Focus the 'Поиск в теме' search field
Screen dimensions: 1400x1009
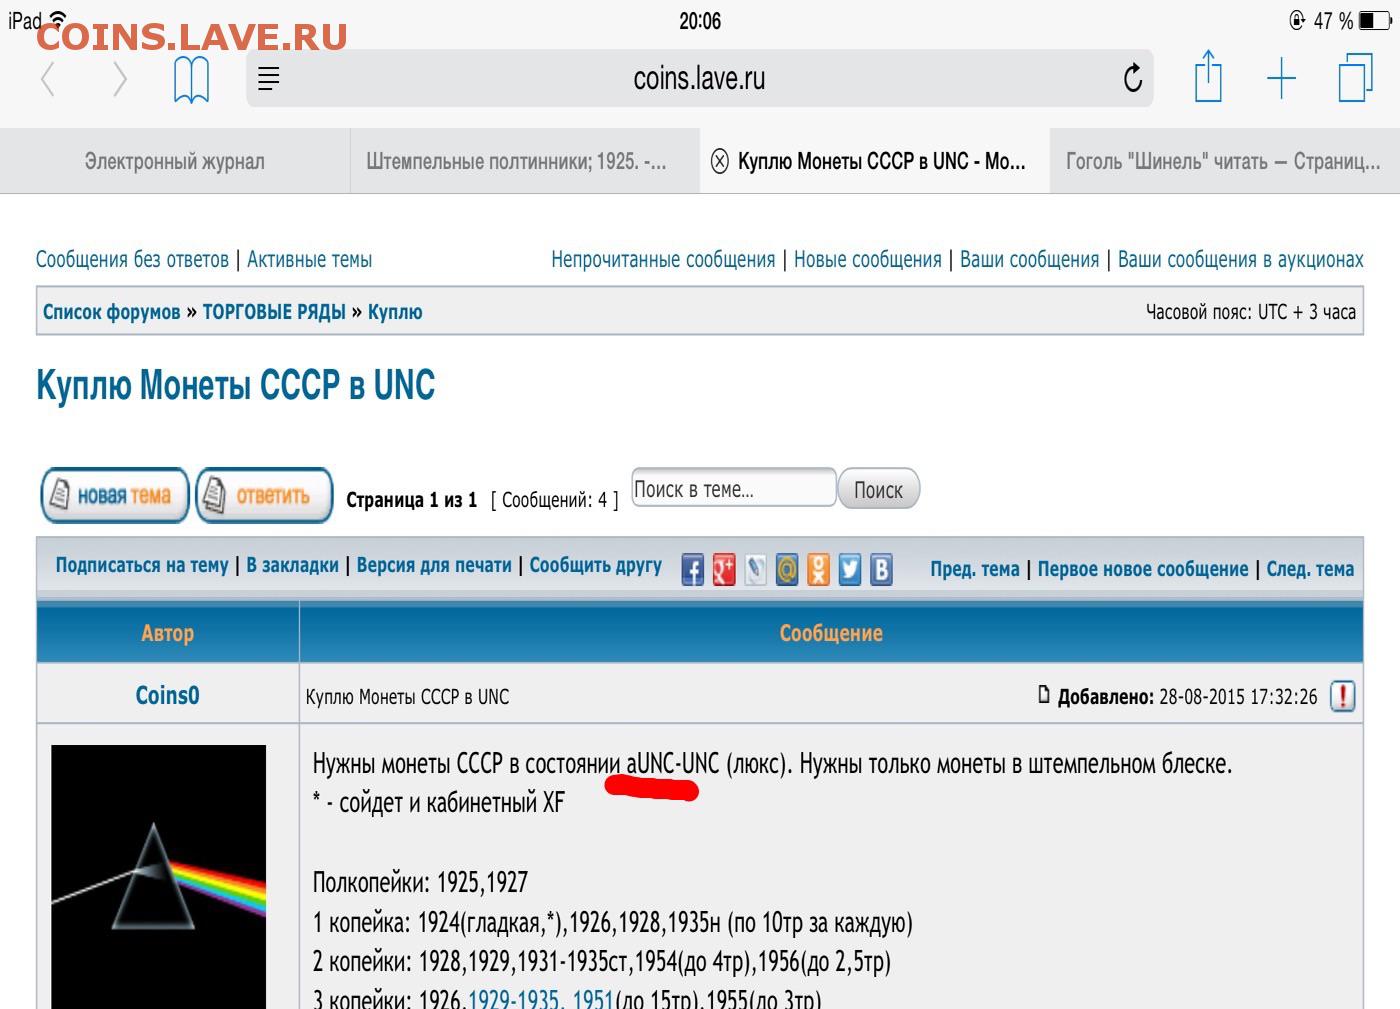[733, 488]
